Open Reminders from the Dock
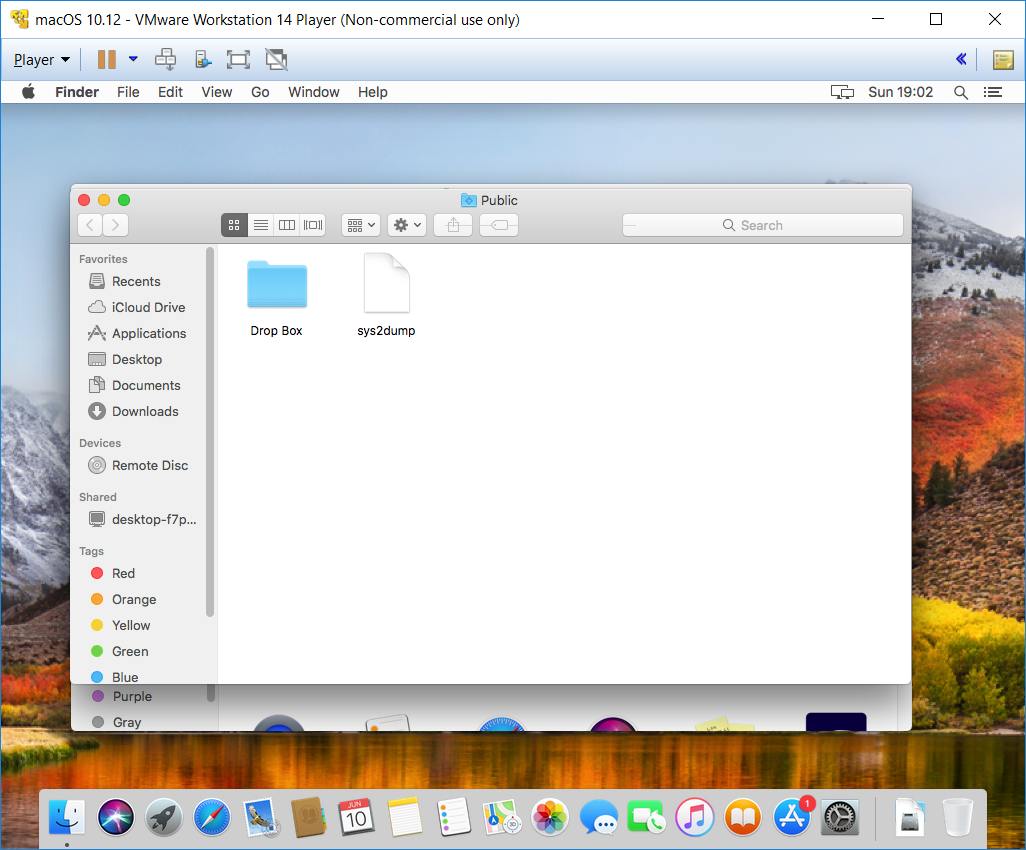The height and width of the screenshot is (850, 1026). tap(453, 817)
